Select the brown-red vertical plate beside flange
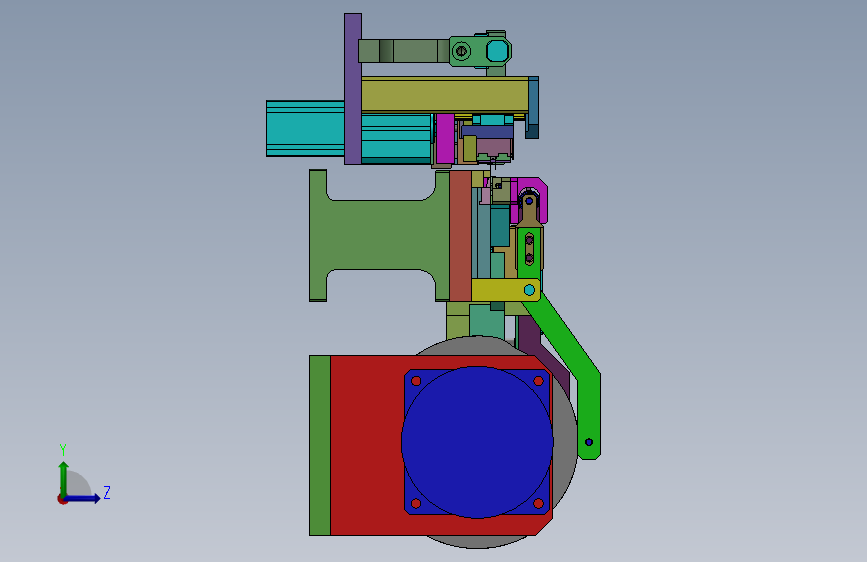This screenshot has width=867, height=562. [461, 236]
